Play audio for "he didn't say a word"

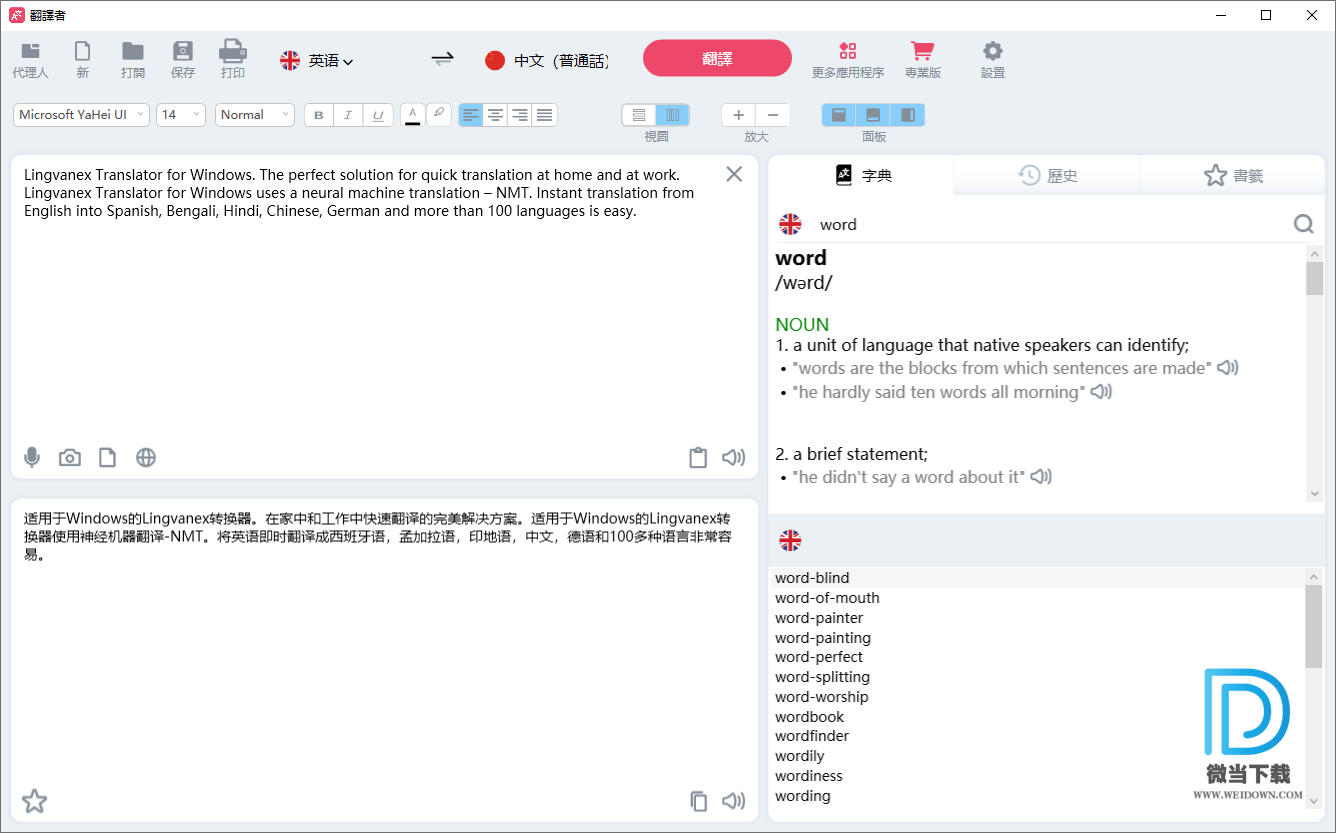[x=1041, y=477]
